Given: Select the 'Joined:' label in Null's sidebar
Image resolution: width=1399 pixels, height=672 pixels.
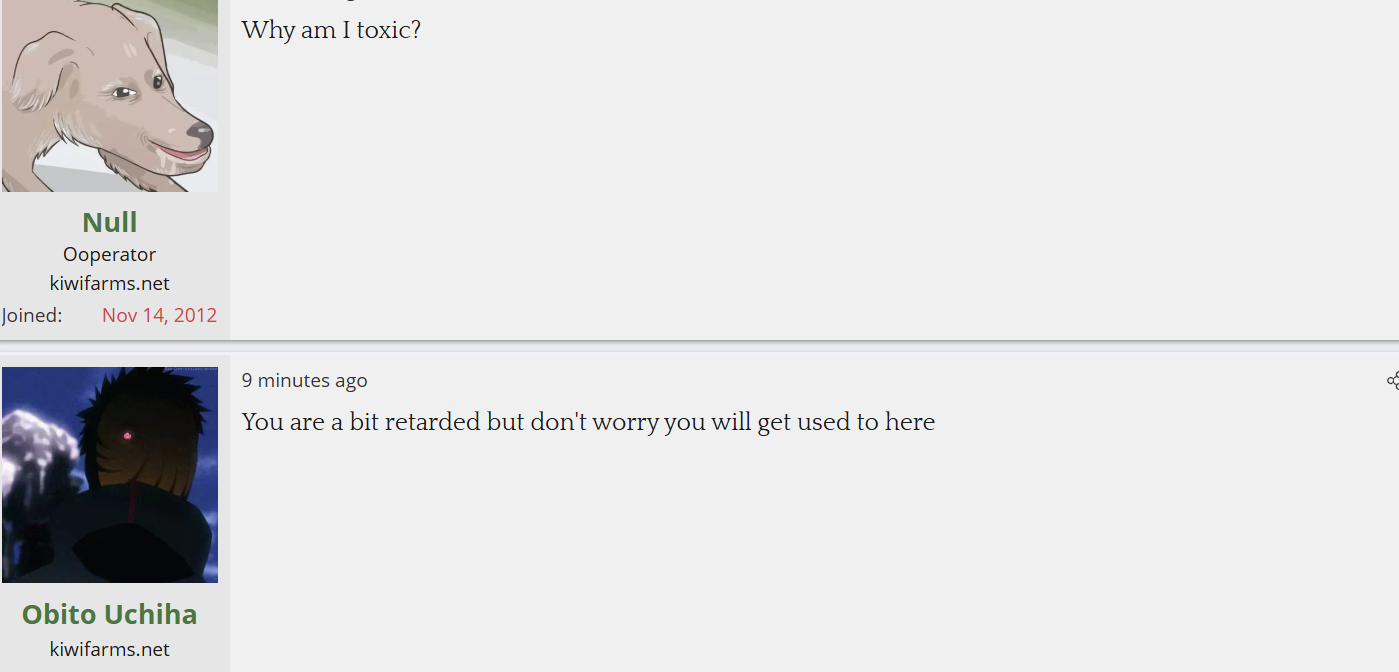Looking at the screenshot, I should 32,315.
